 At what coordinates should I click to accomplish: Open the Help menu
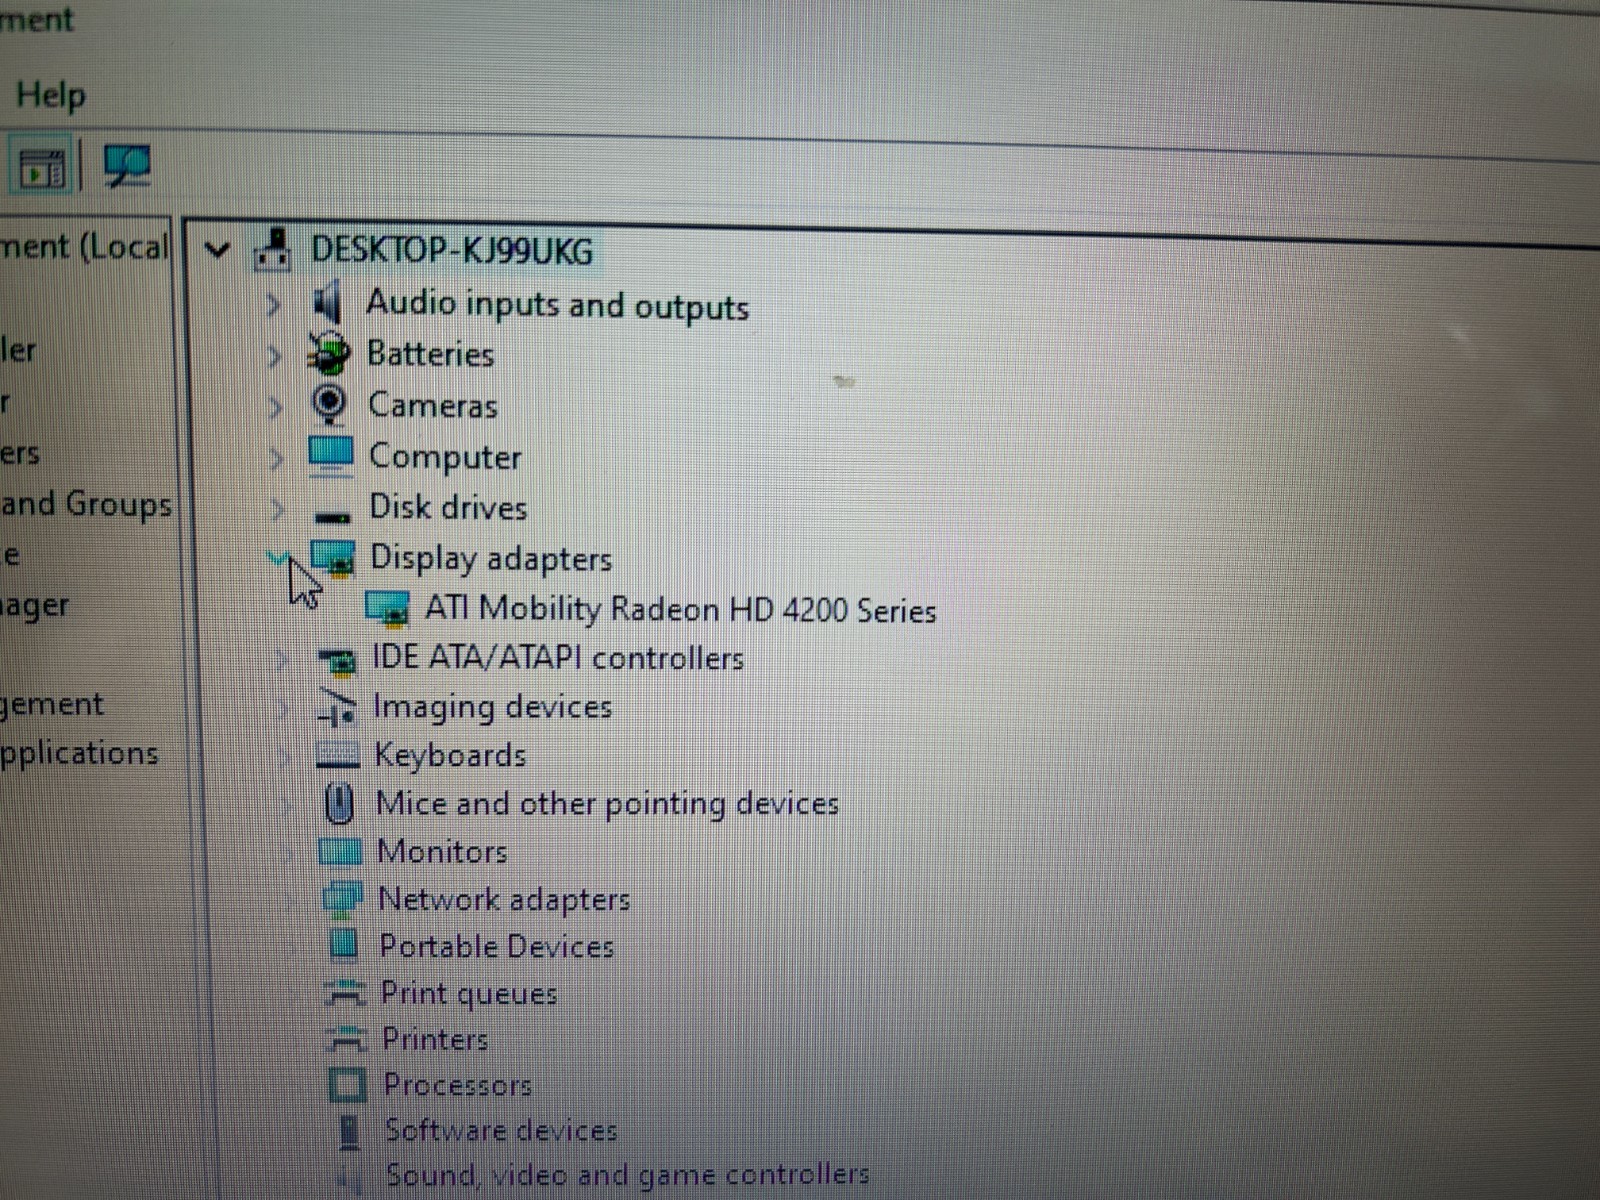tap(50, 96)
